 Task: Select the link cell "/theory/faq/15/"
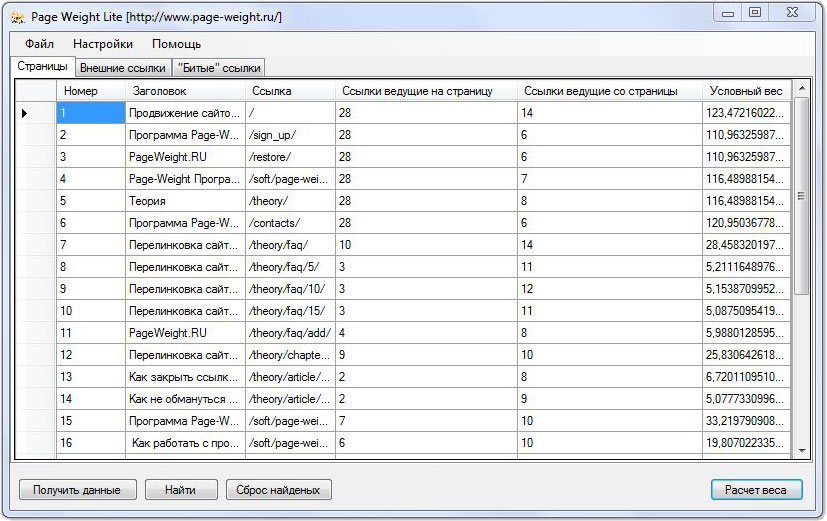290,311
